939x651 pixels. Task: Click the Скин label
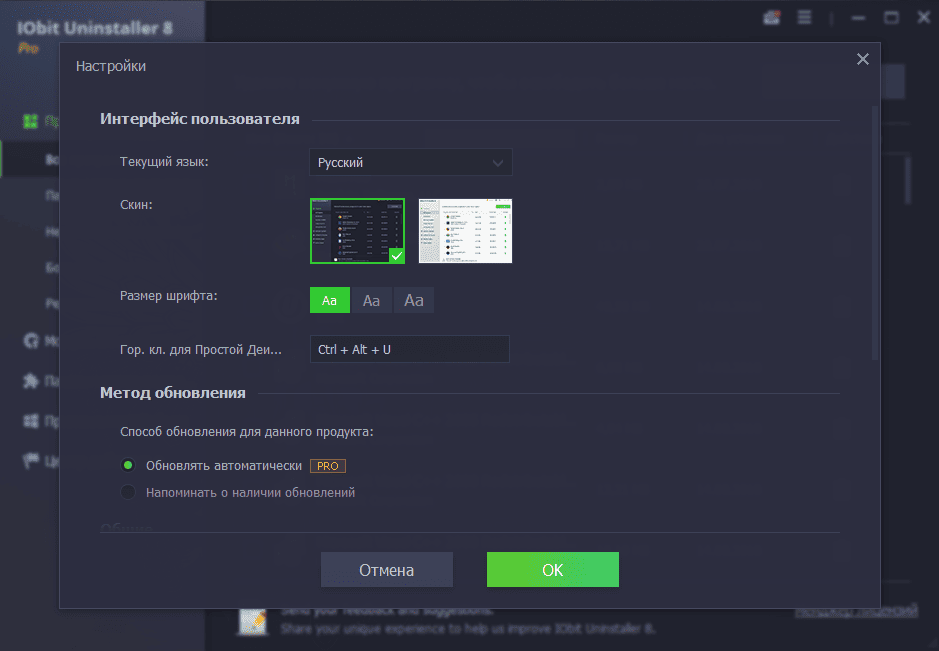click(136, 204)
